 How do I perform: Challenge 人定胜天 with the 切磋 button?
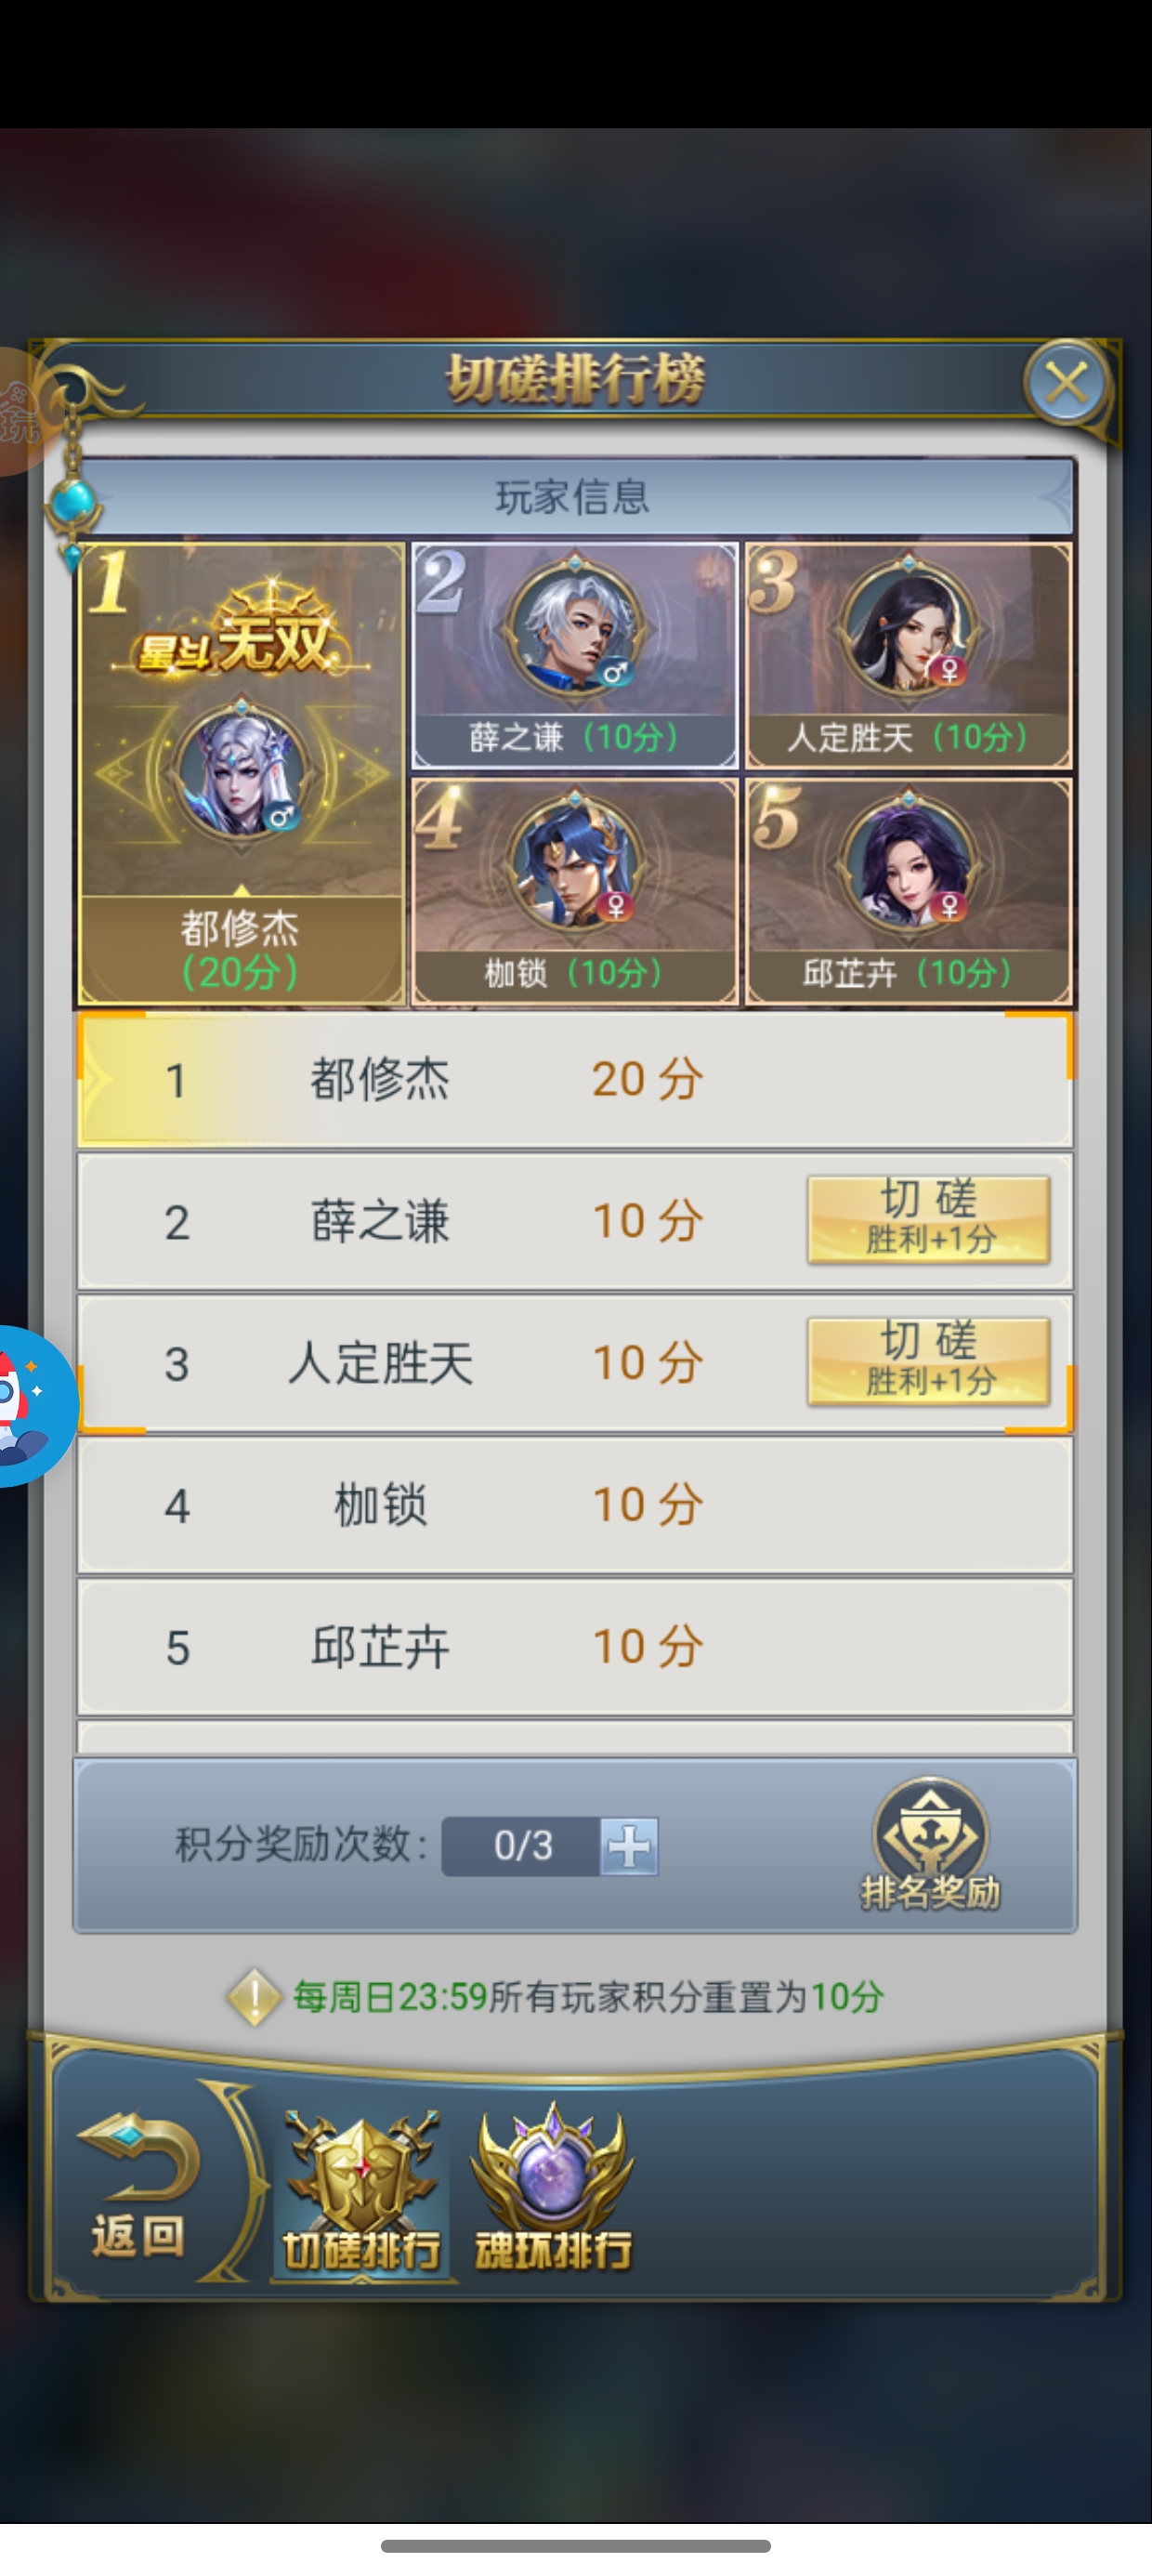coord(929,1362)
